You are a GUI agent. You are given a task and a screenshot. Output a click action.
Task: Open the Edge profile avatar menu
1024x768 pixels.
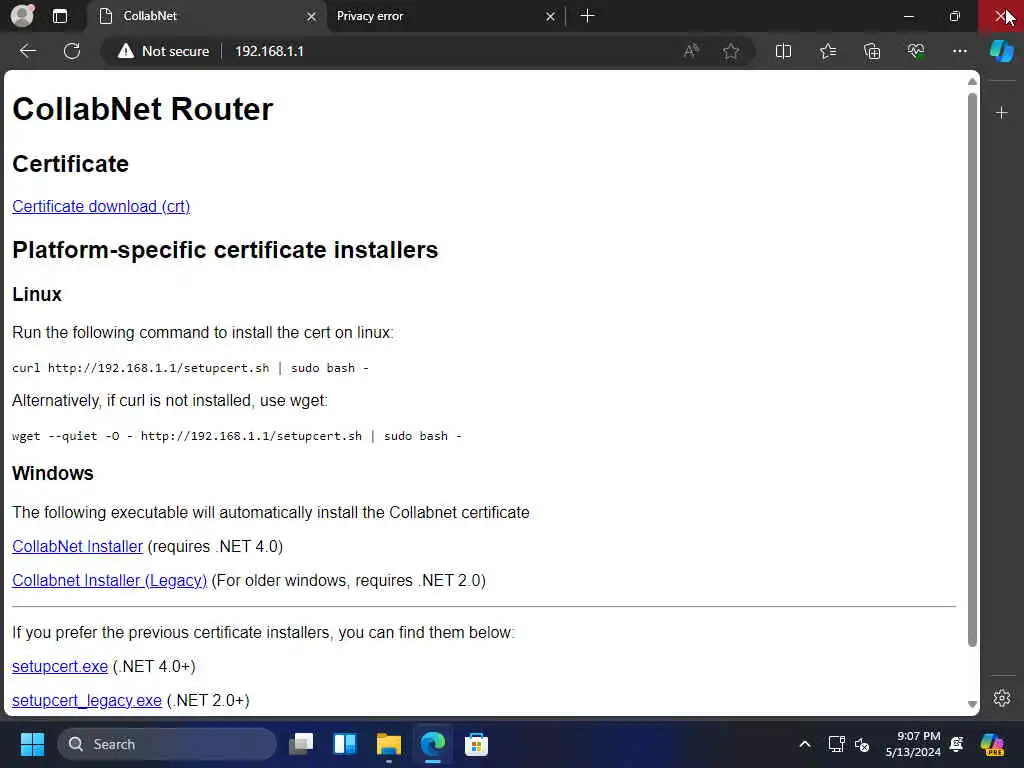[22, 16]
